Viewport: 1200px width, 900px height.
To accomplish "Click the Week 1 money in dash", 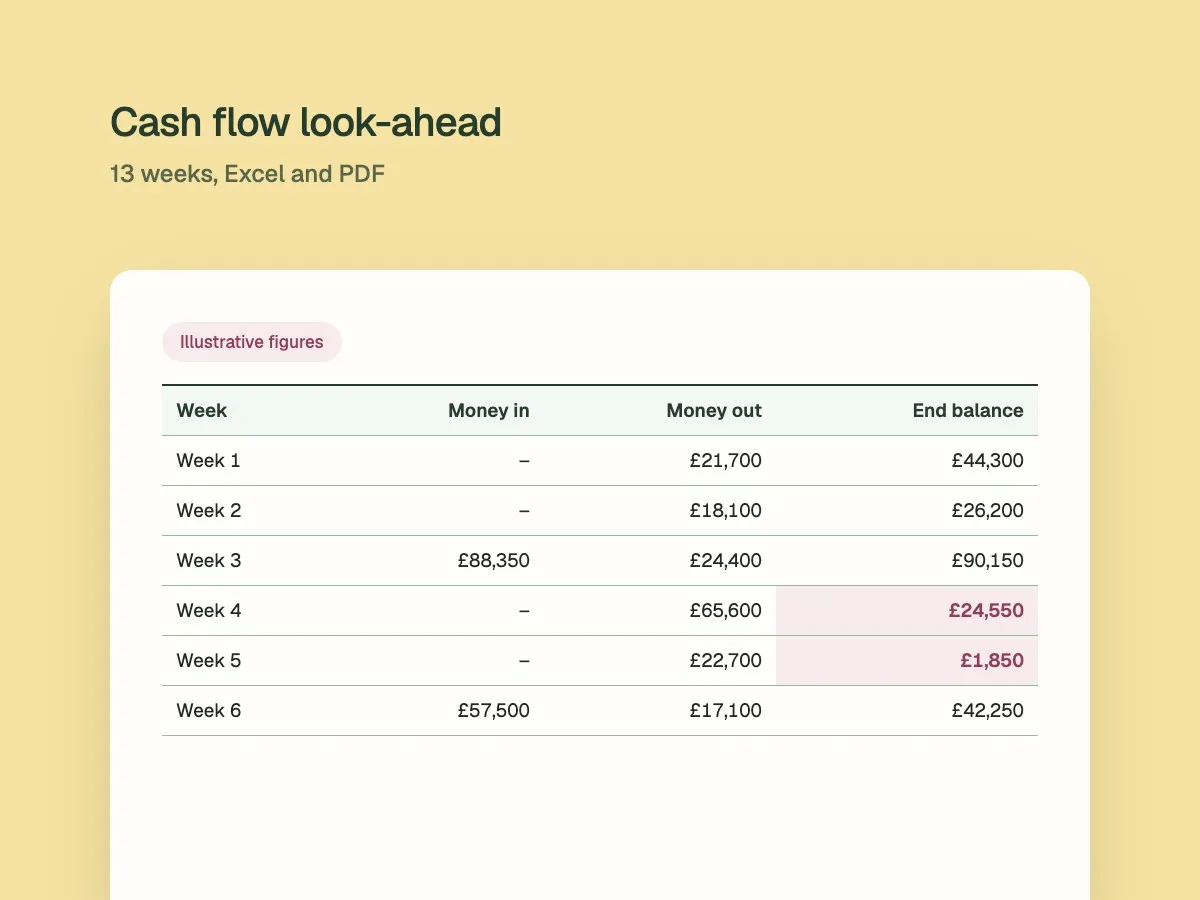I will tap(524, 461).
